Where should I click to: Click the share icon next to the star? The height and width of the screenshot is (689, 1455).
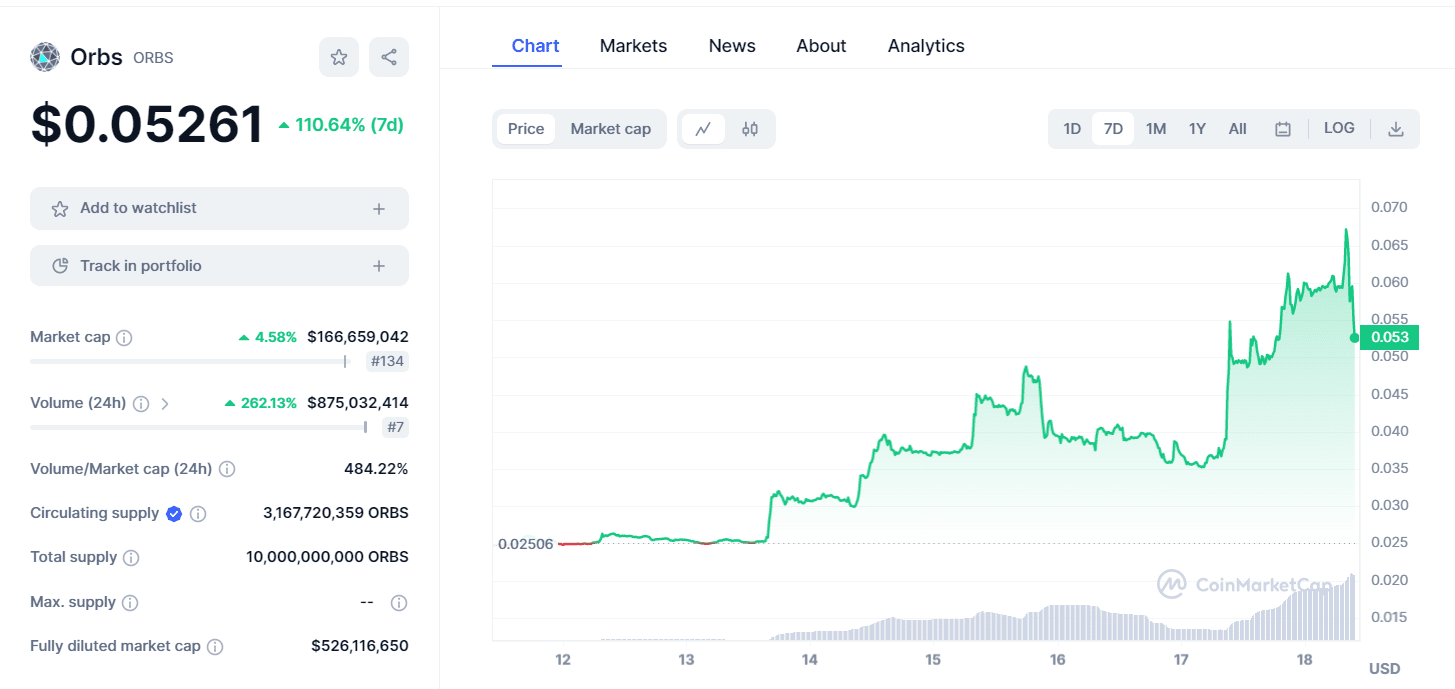point(388,57)
